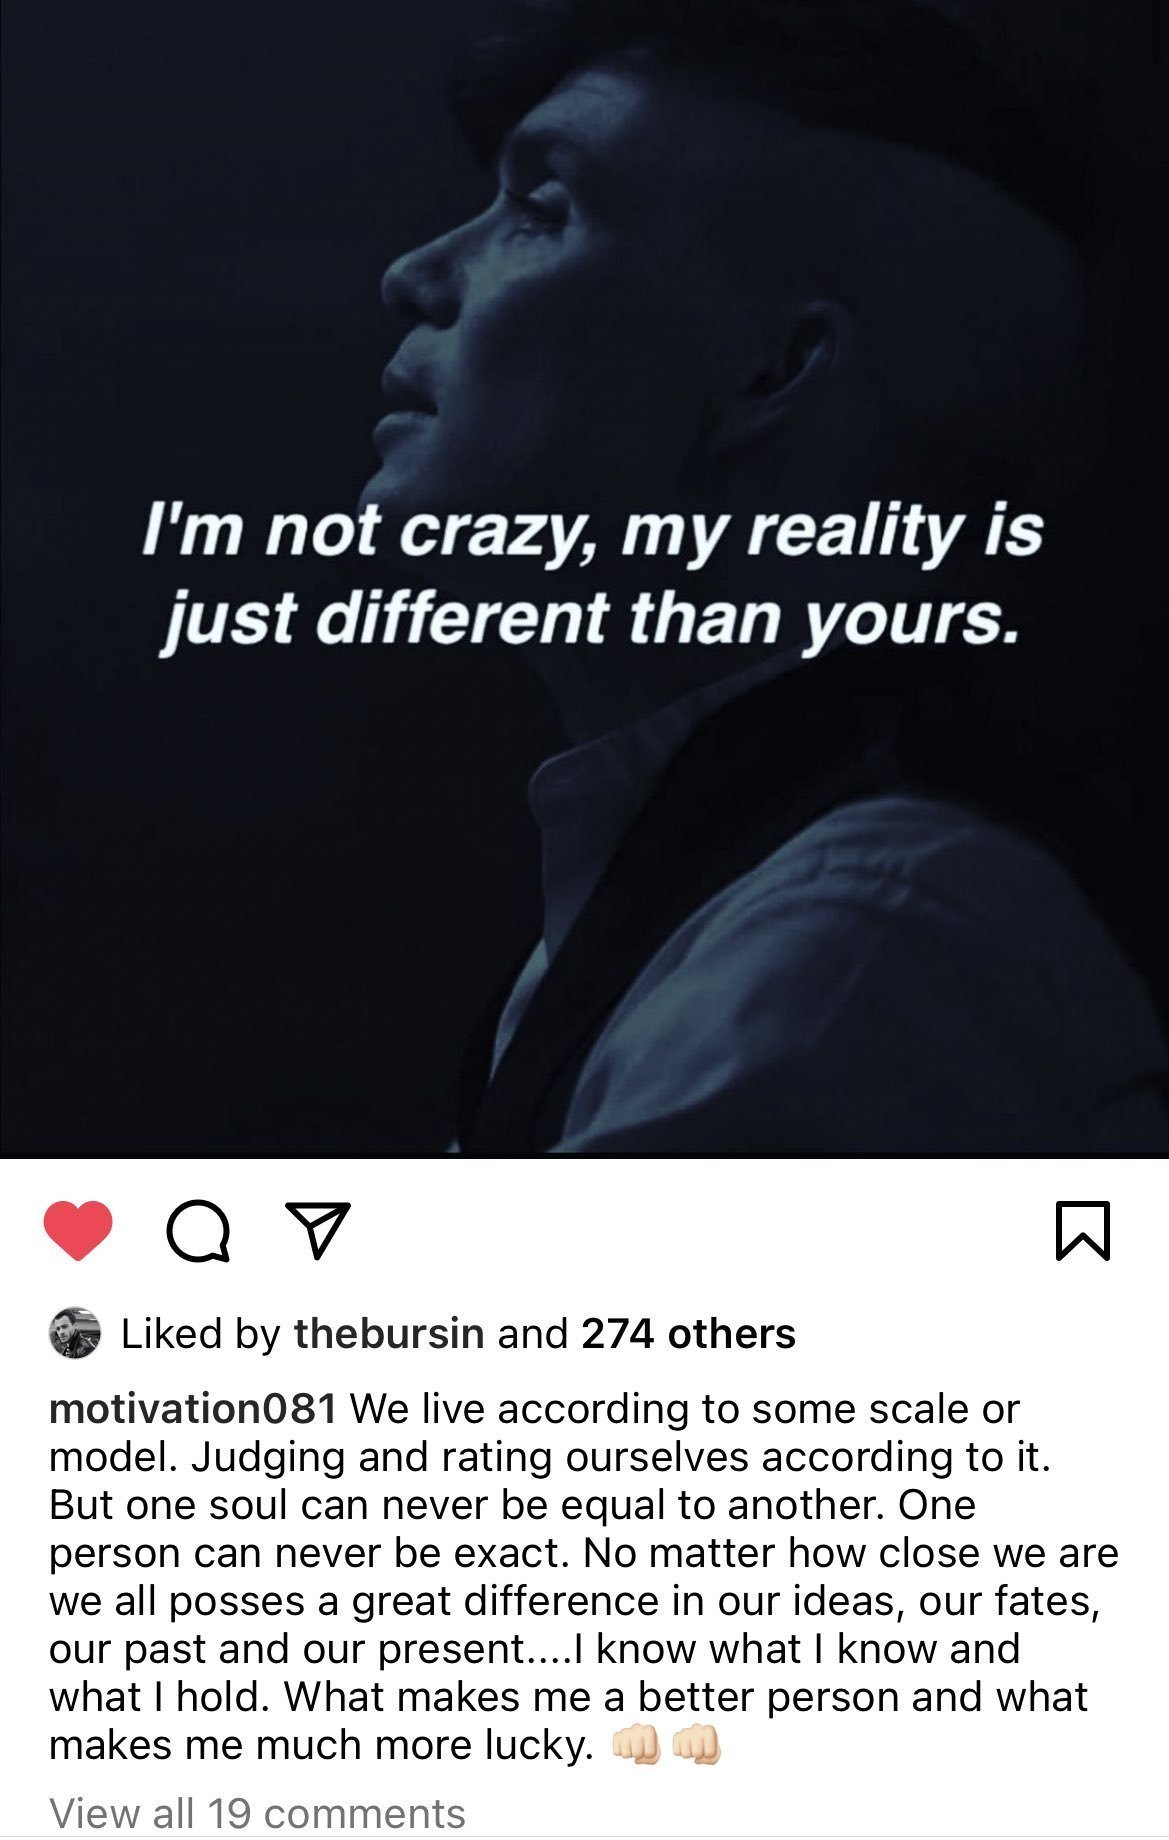Show the 274 others who liked
1169x1840 pixels.
pos(688,1333)
